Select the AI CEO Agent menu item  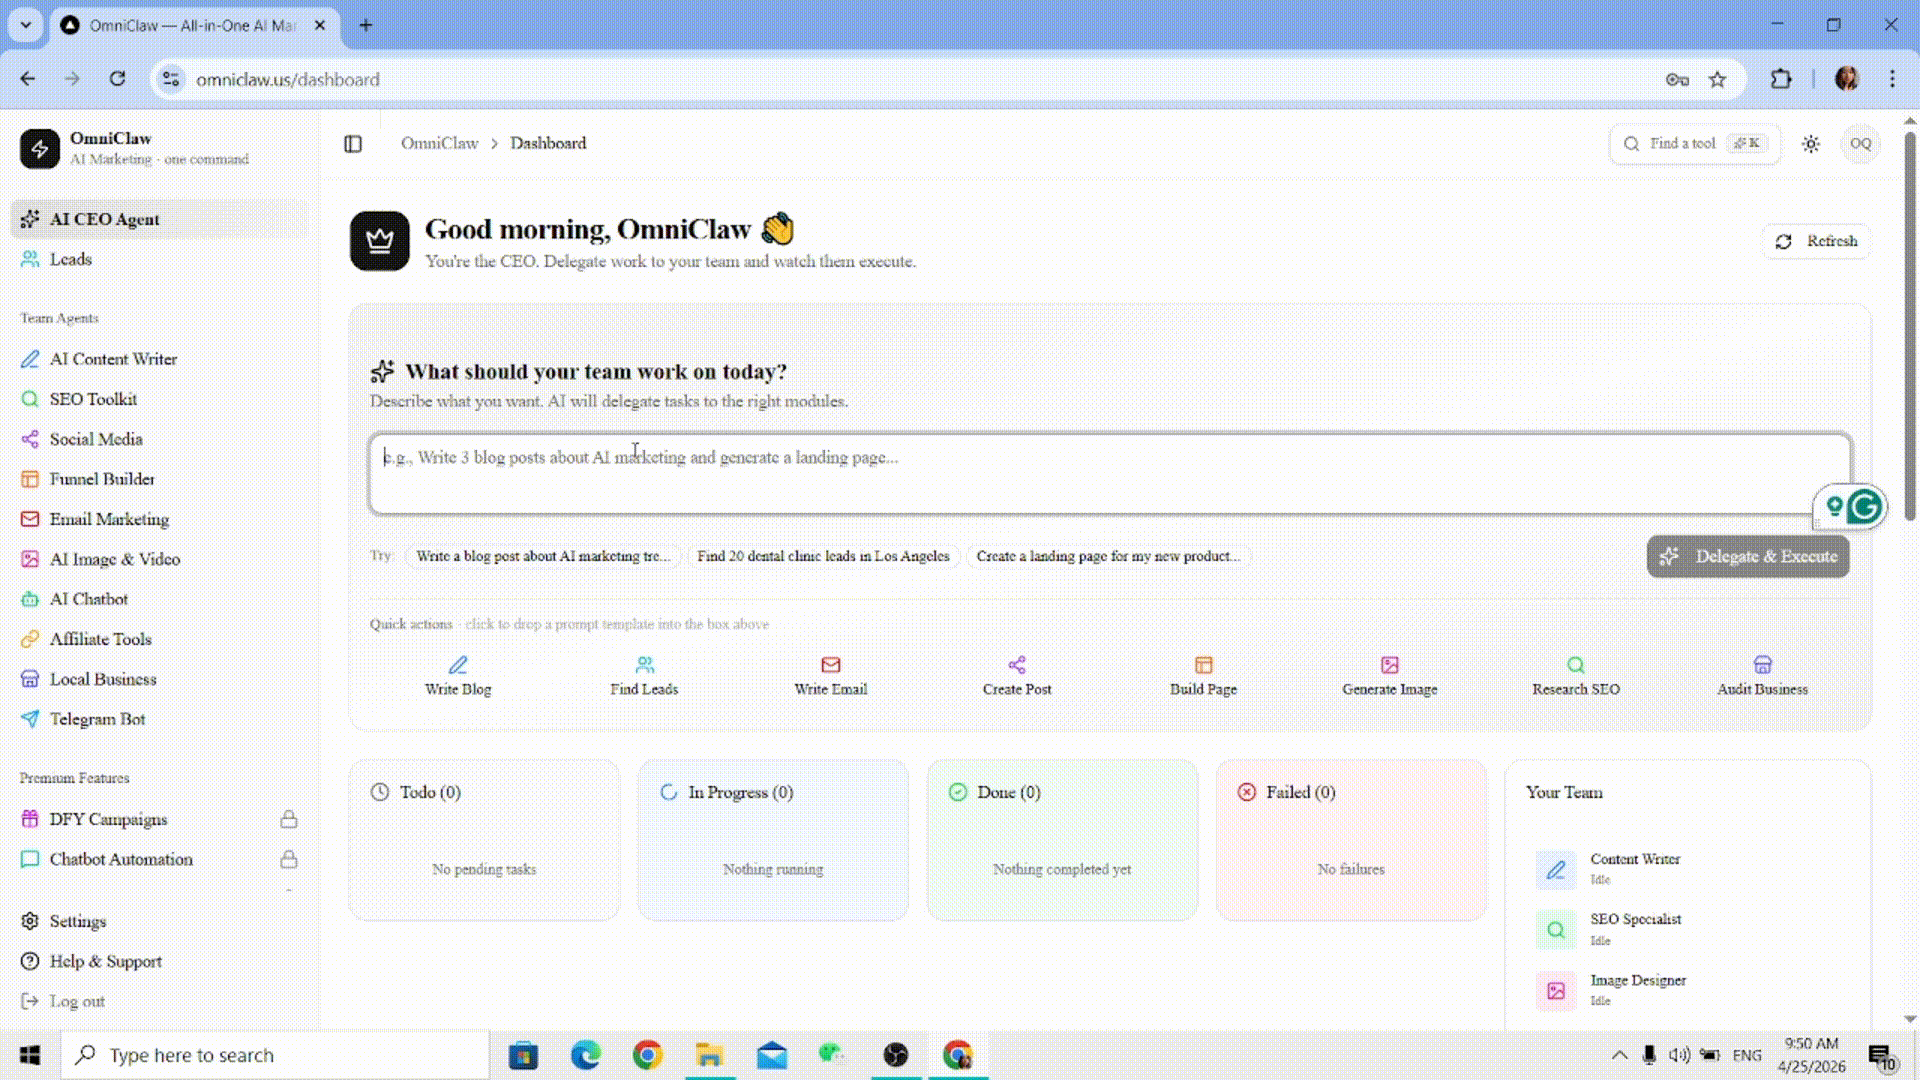(x=160, y=219)
